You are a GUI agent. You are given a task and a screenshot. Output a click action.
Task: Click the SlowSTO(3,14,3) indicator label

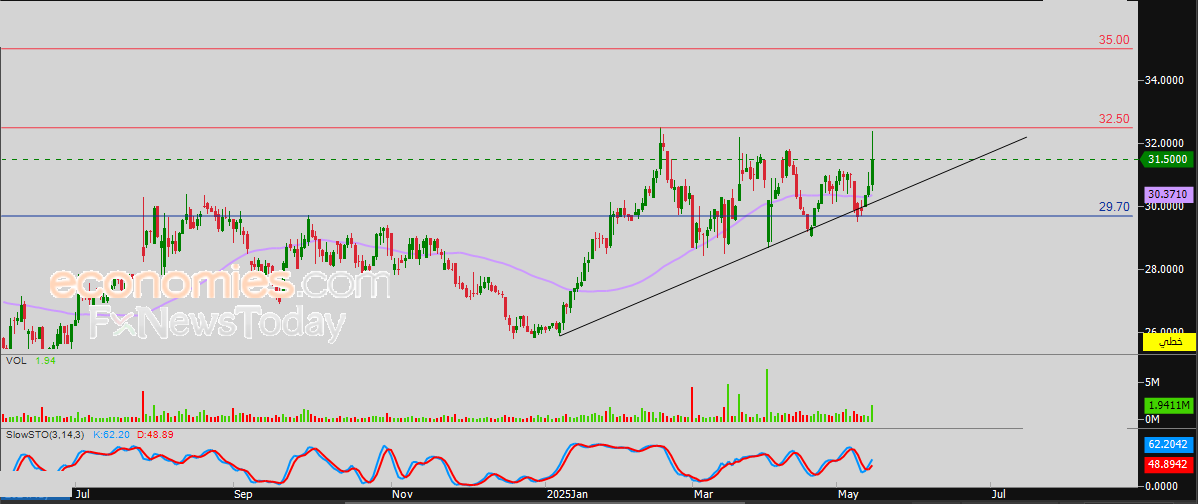(x=45, y=435)
